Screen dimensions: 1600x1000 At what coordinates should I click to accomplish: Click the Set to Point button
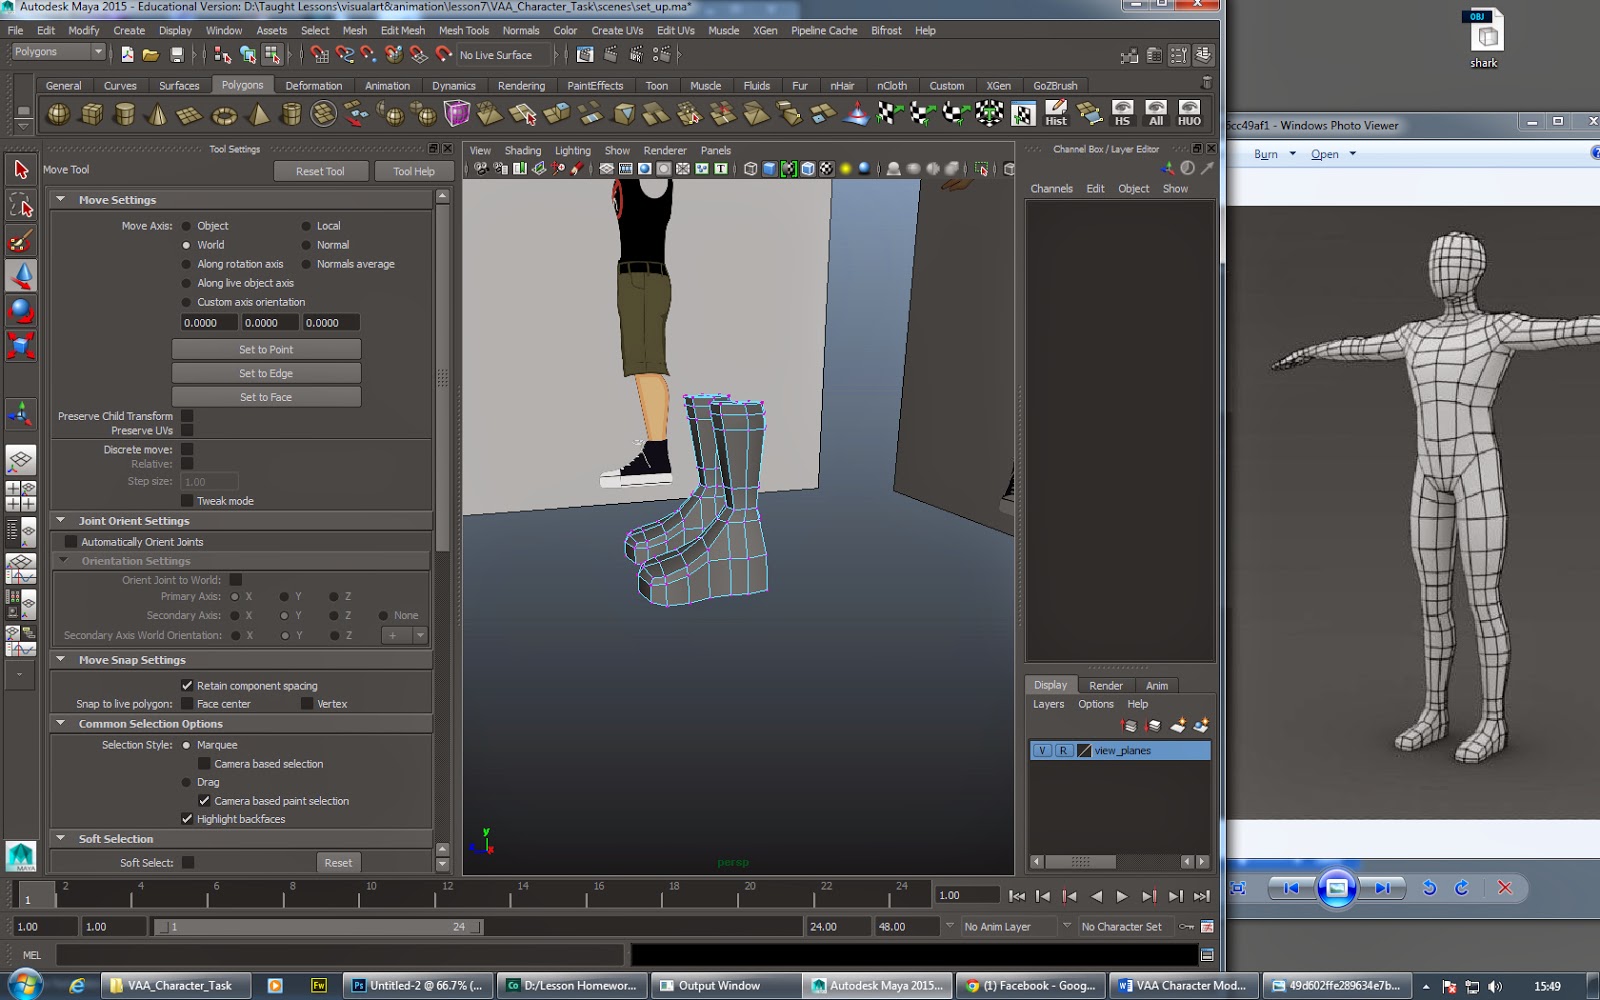point(266,350)
